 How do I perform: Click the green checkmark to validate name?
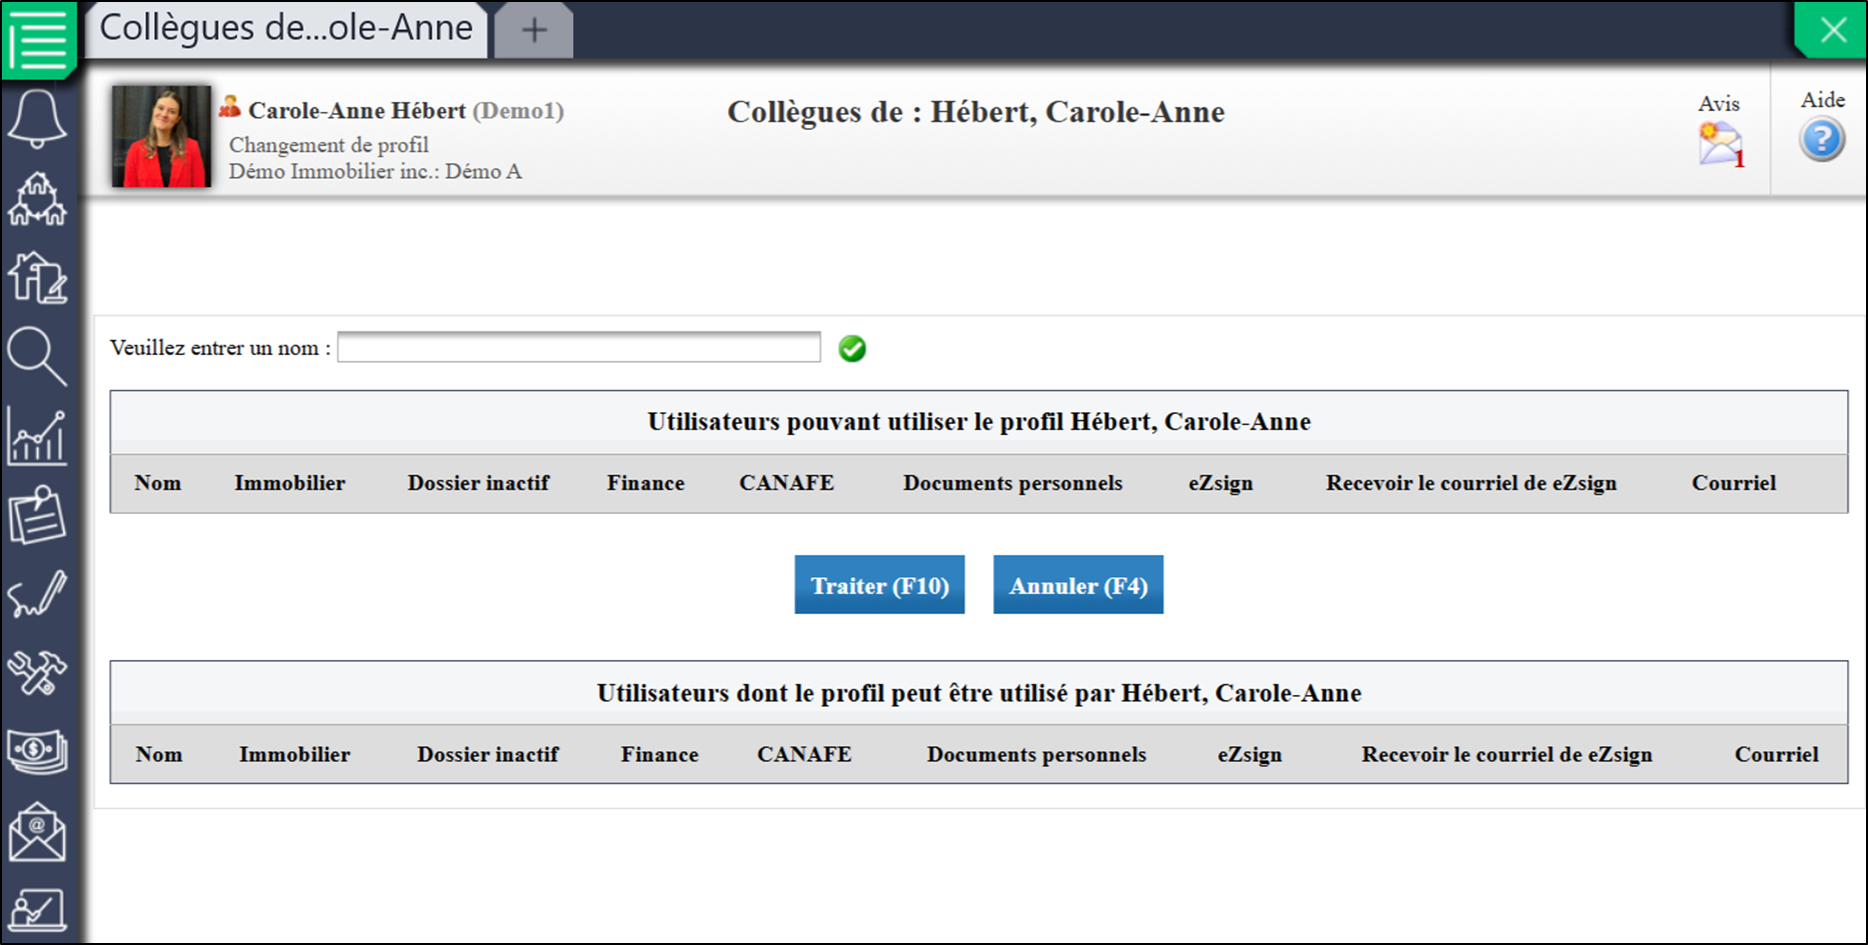coord(852,348)
